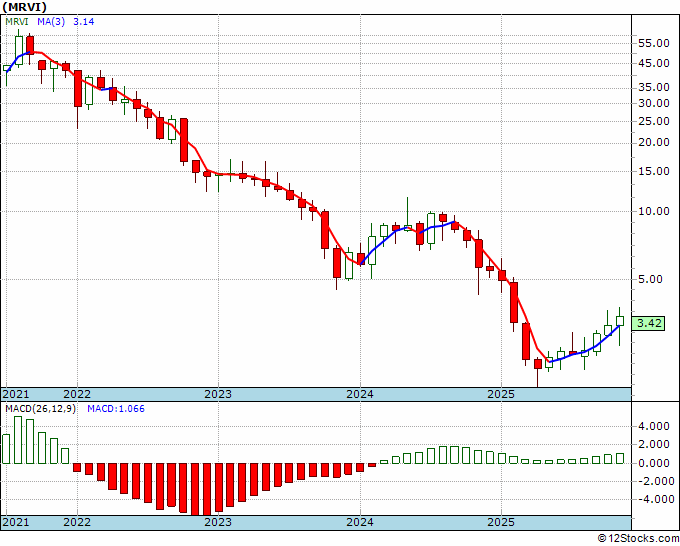Click the (MRVI) chart title
This screenshot has width=680, height=546.
point(24,7)
